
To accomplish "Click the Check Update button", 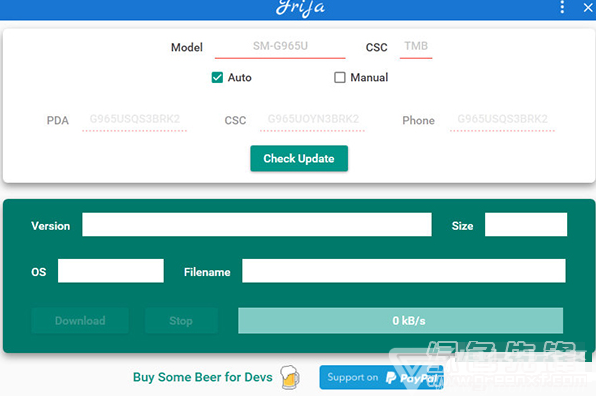I will pos(299,158).
